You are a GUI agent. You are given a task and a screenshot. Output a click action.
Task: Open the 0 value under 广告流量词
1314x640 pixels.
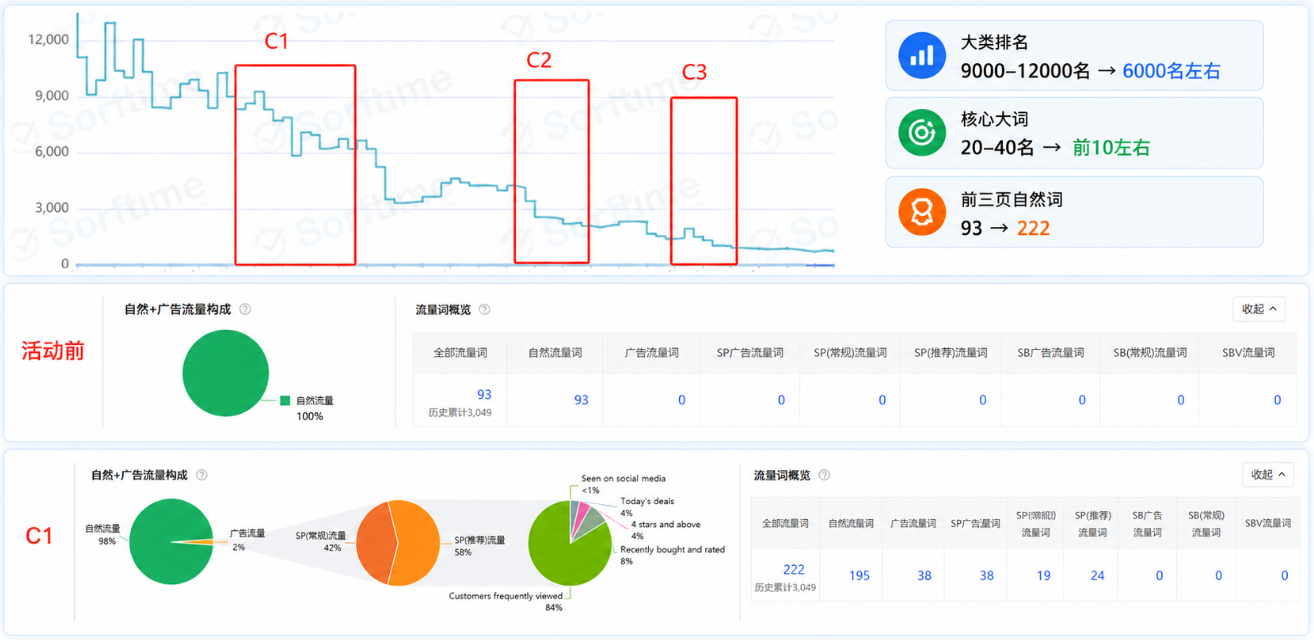tap(682, 400)
